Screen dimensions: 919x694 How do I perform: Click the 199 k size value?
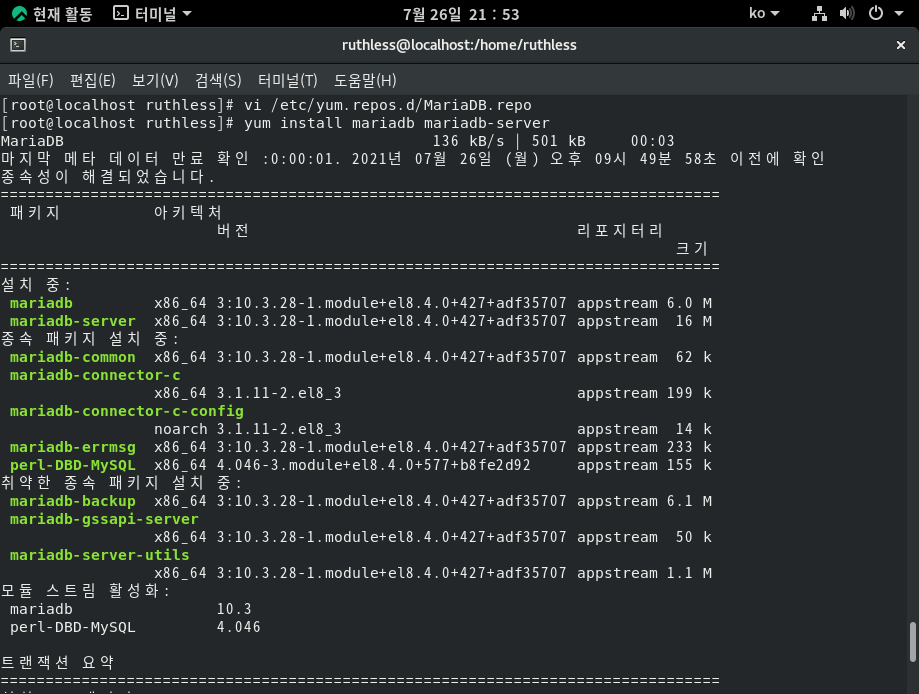(x=689, y=393)
